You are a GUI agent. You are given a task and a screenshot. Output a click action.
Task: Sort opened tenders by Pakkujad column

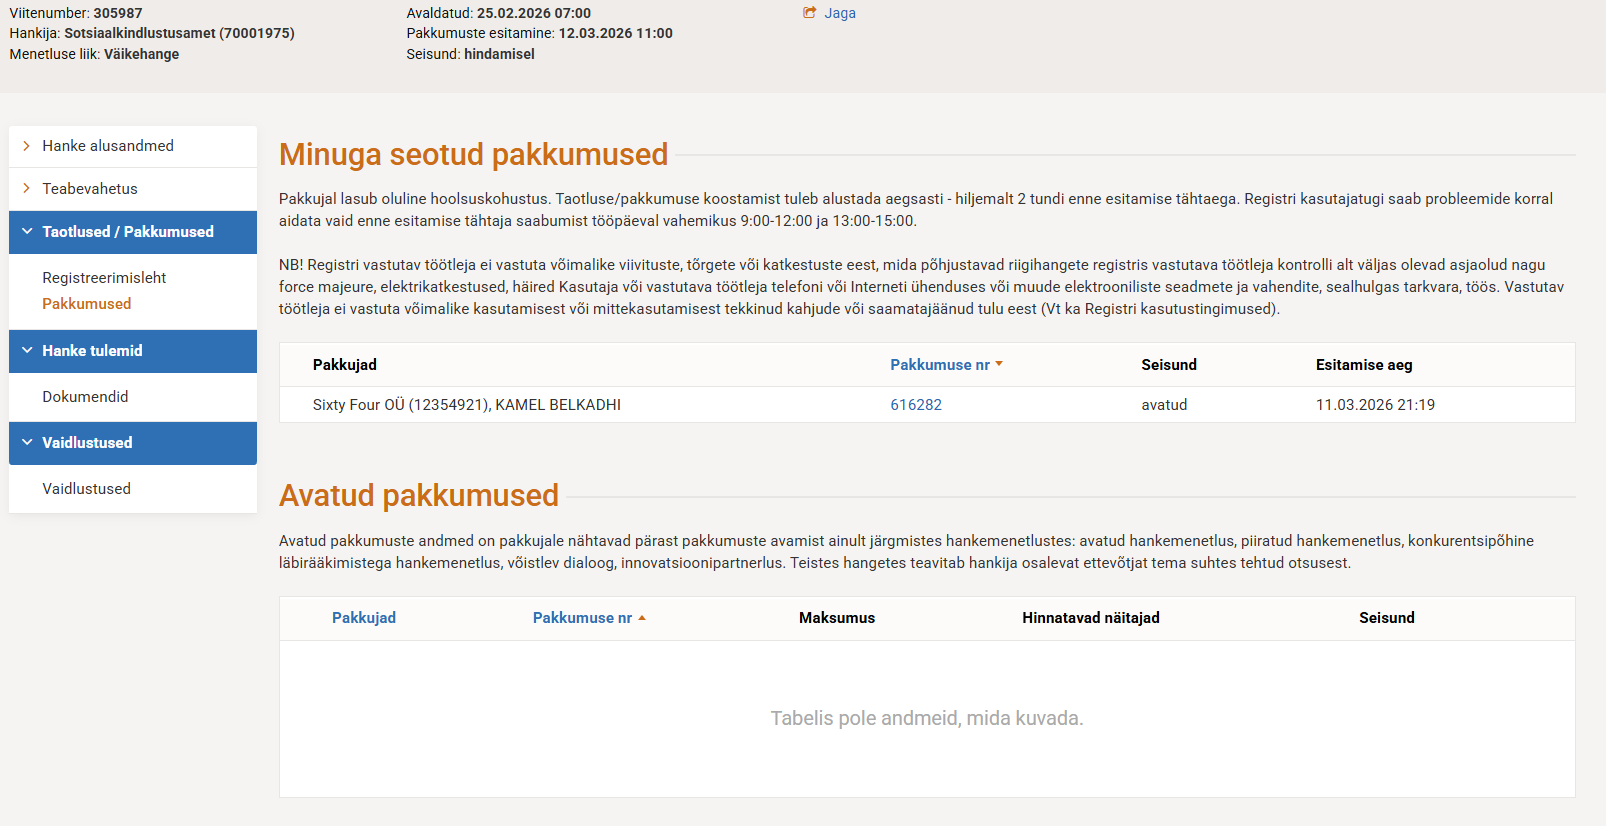364,618
